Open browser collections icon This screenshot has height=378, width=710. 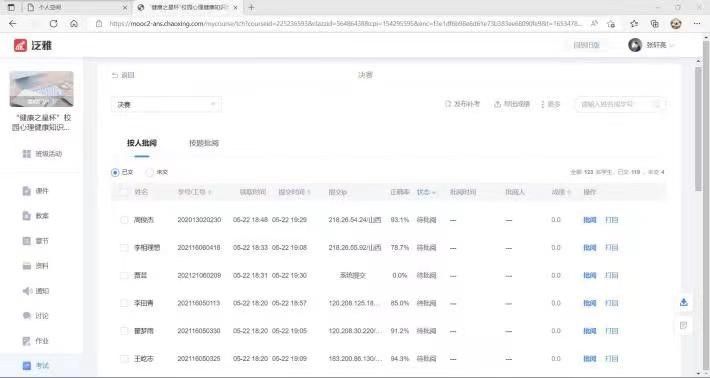click(x=655, y=24)
